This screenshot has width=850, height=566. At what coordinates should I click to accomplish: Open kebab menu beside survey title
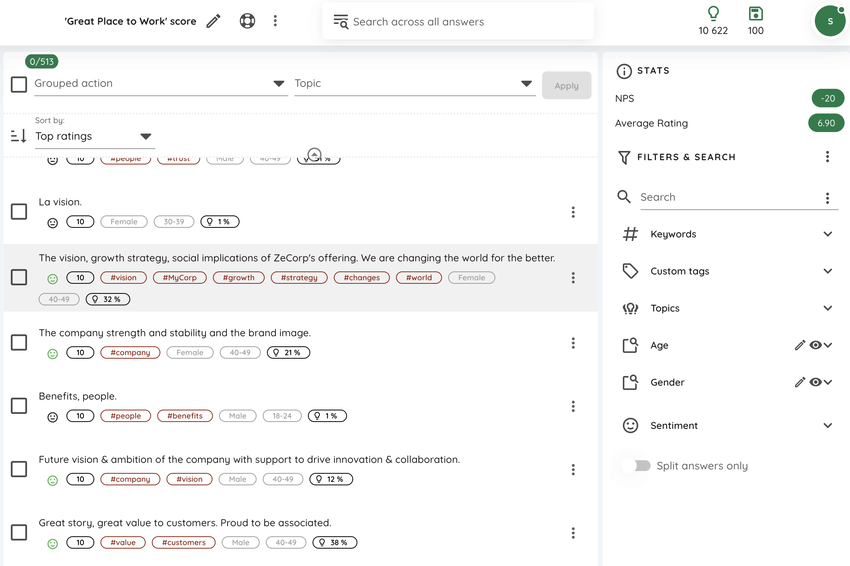(x=275, y=21)
